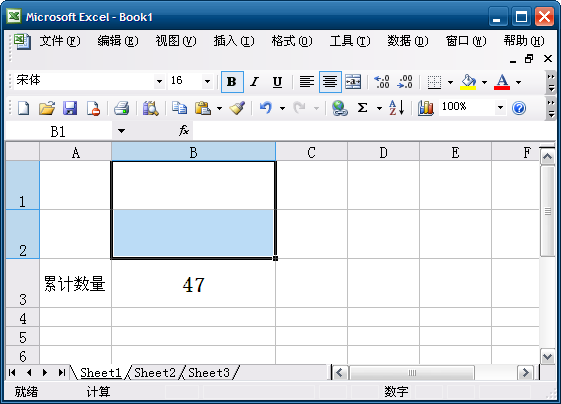Apply the yellow fill color bucket
The width and height of the screenshot is (561, 404).
468,82
